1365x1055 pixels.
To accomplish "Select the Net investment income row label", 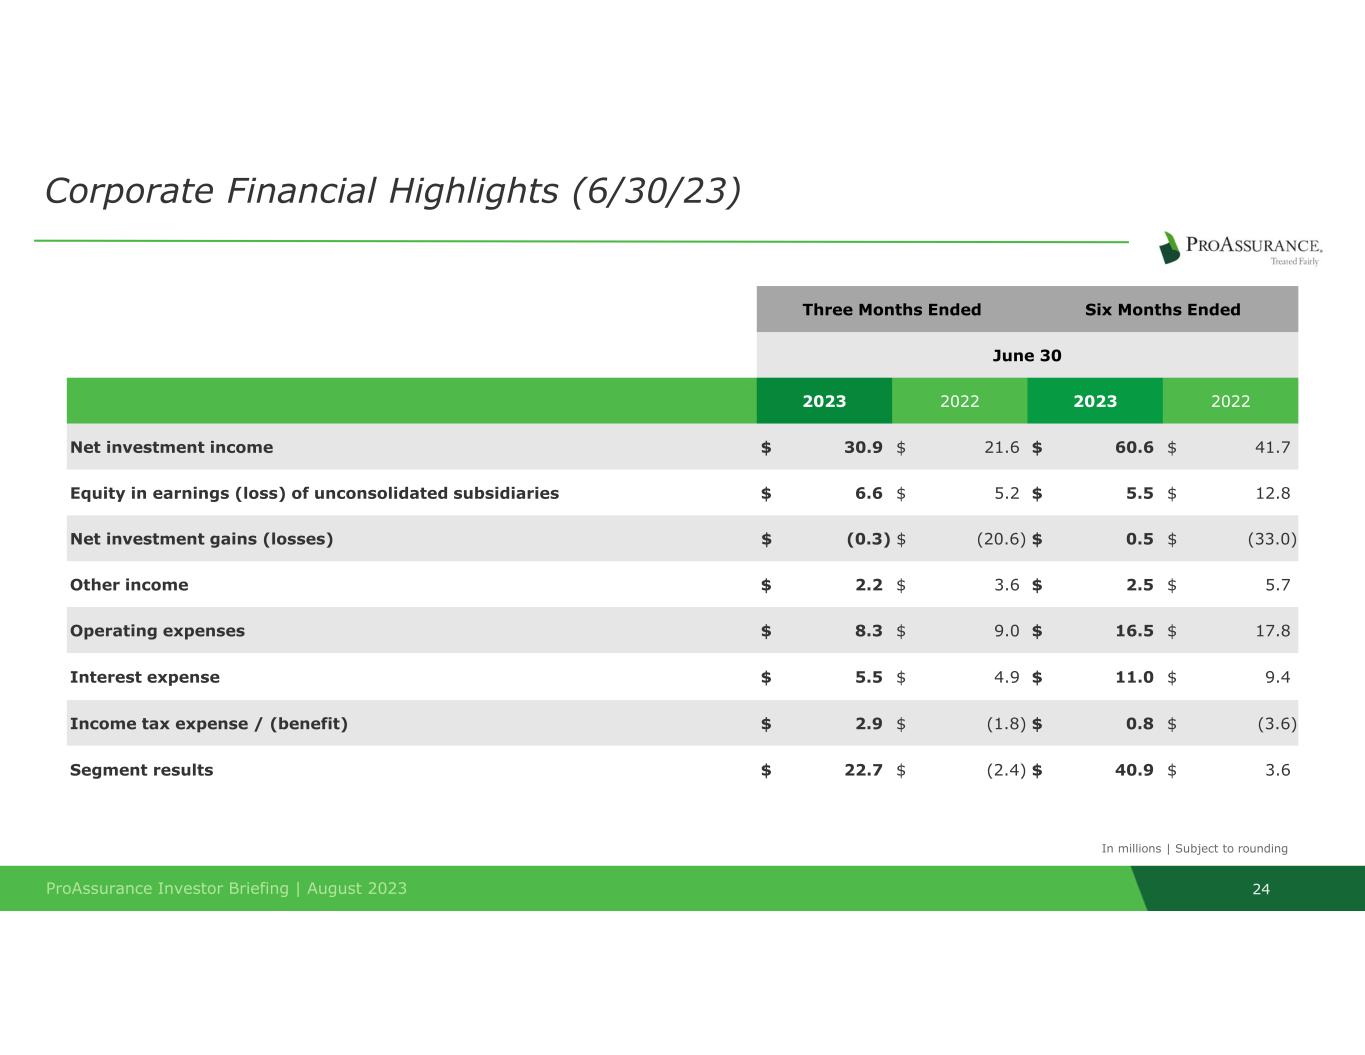I will (x=171, y=447).
